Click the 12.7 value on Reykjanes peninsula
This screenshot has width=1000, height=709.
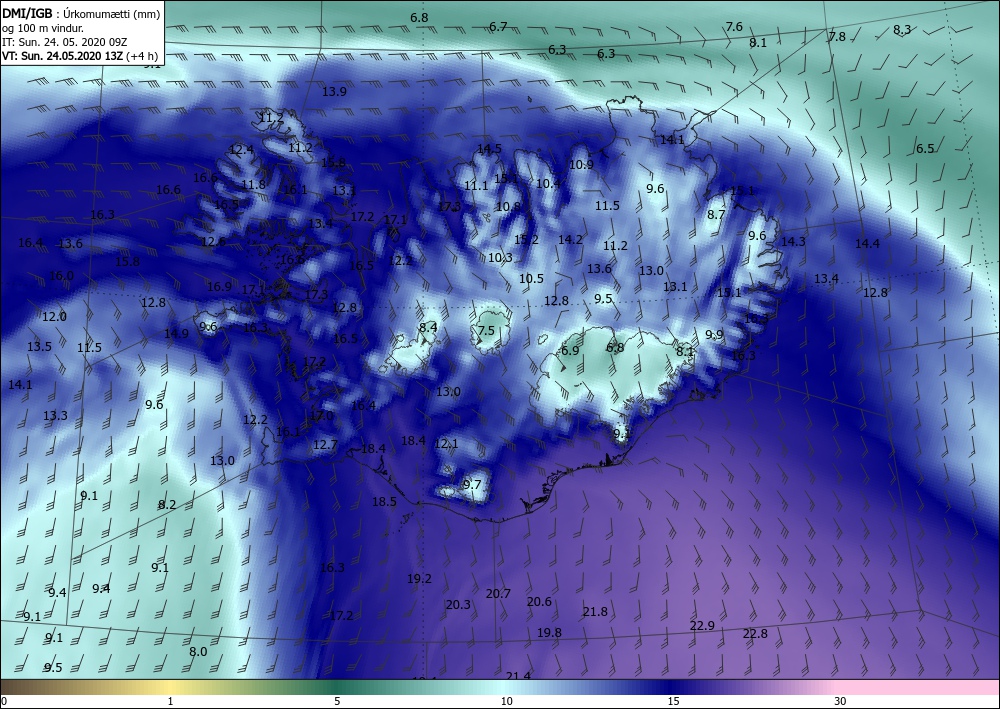(325, 444)
